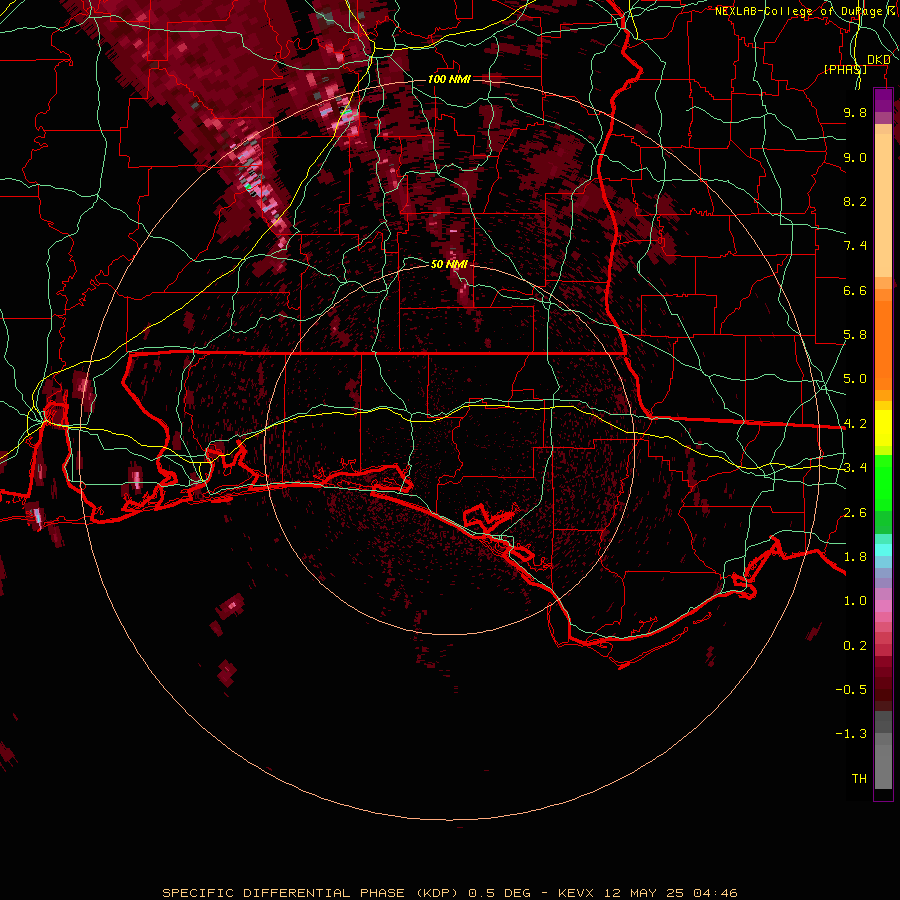900x900 pixels.
Task: Select the -1.3 scale label
Action: point(851,734)
